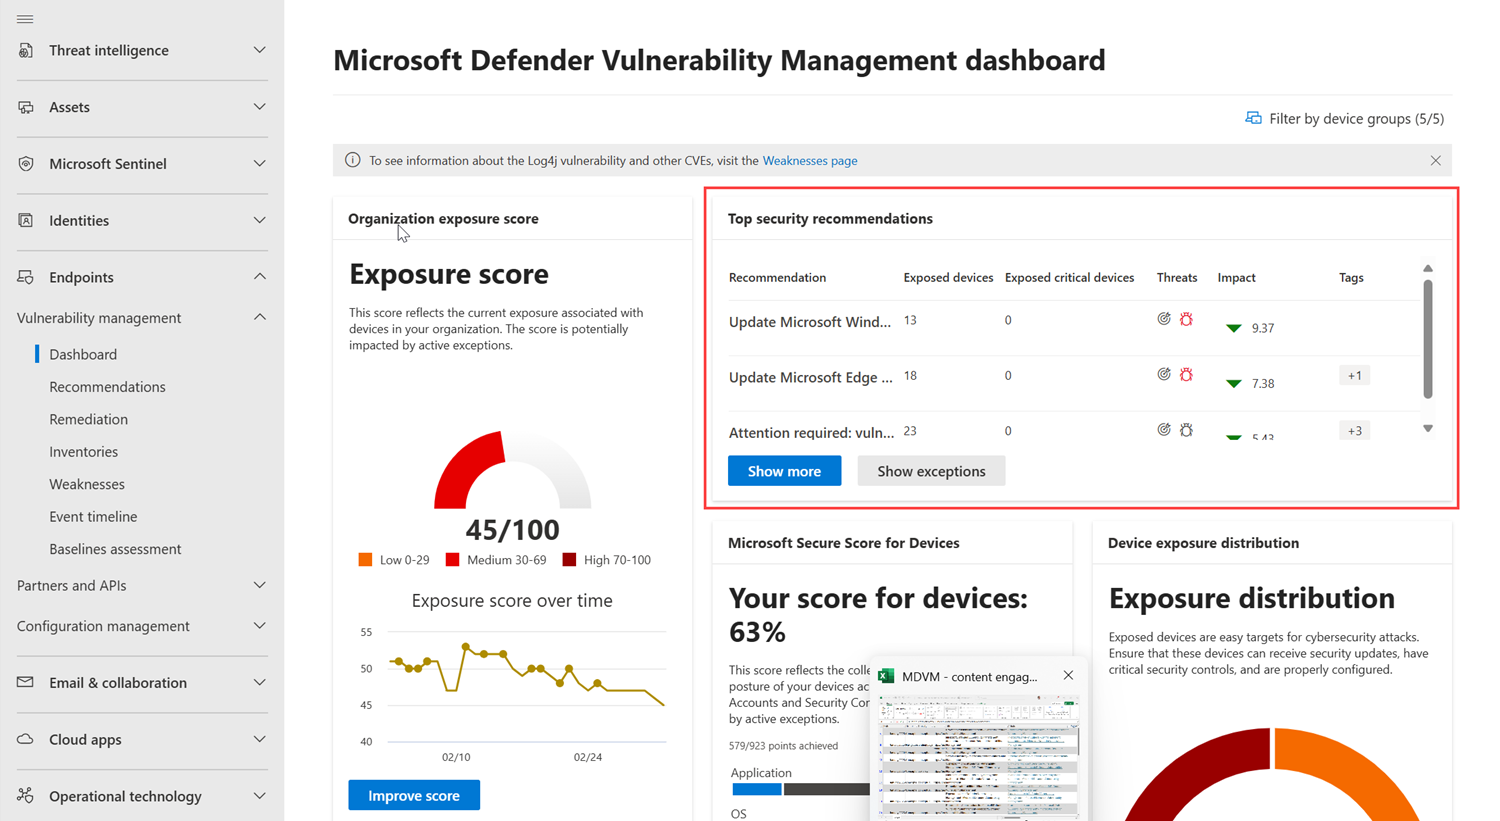Click the recommendations list scroll down arrow

1428,429
